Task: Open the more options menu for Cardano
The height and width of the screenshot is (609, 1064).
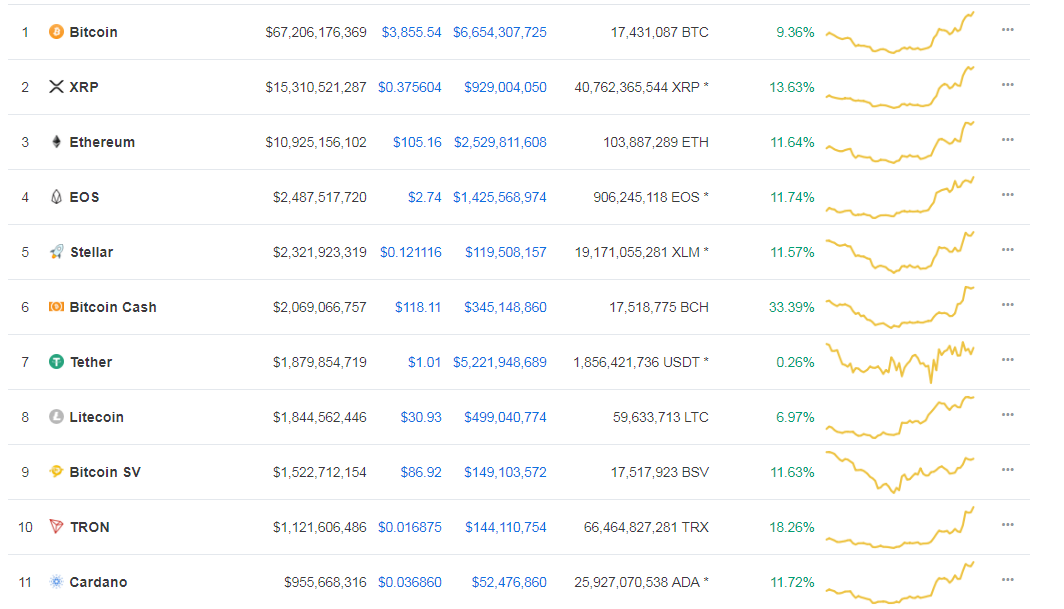Action: pyautogui.click(x=1008, y=580)
